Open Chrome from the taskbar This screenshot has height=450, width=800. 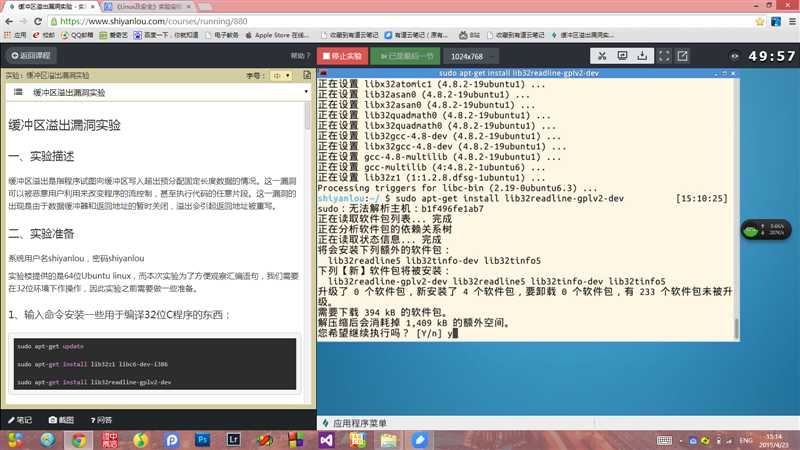point(79,440)
